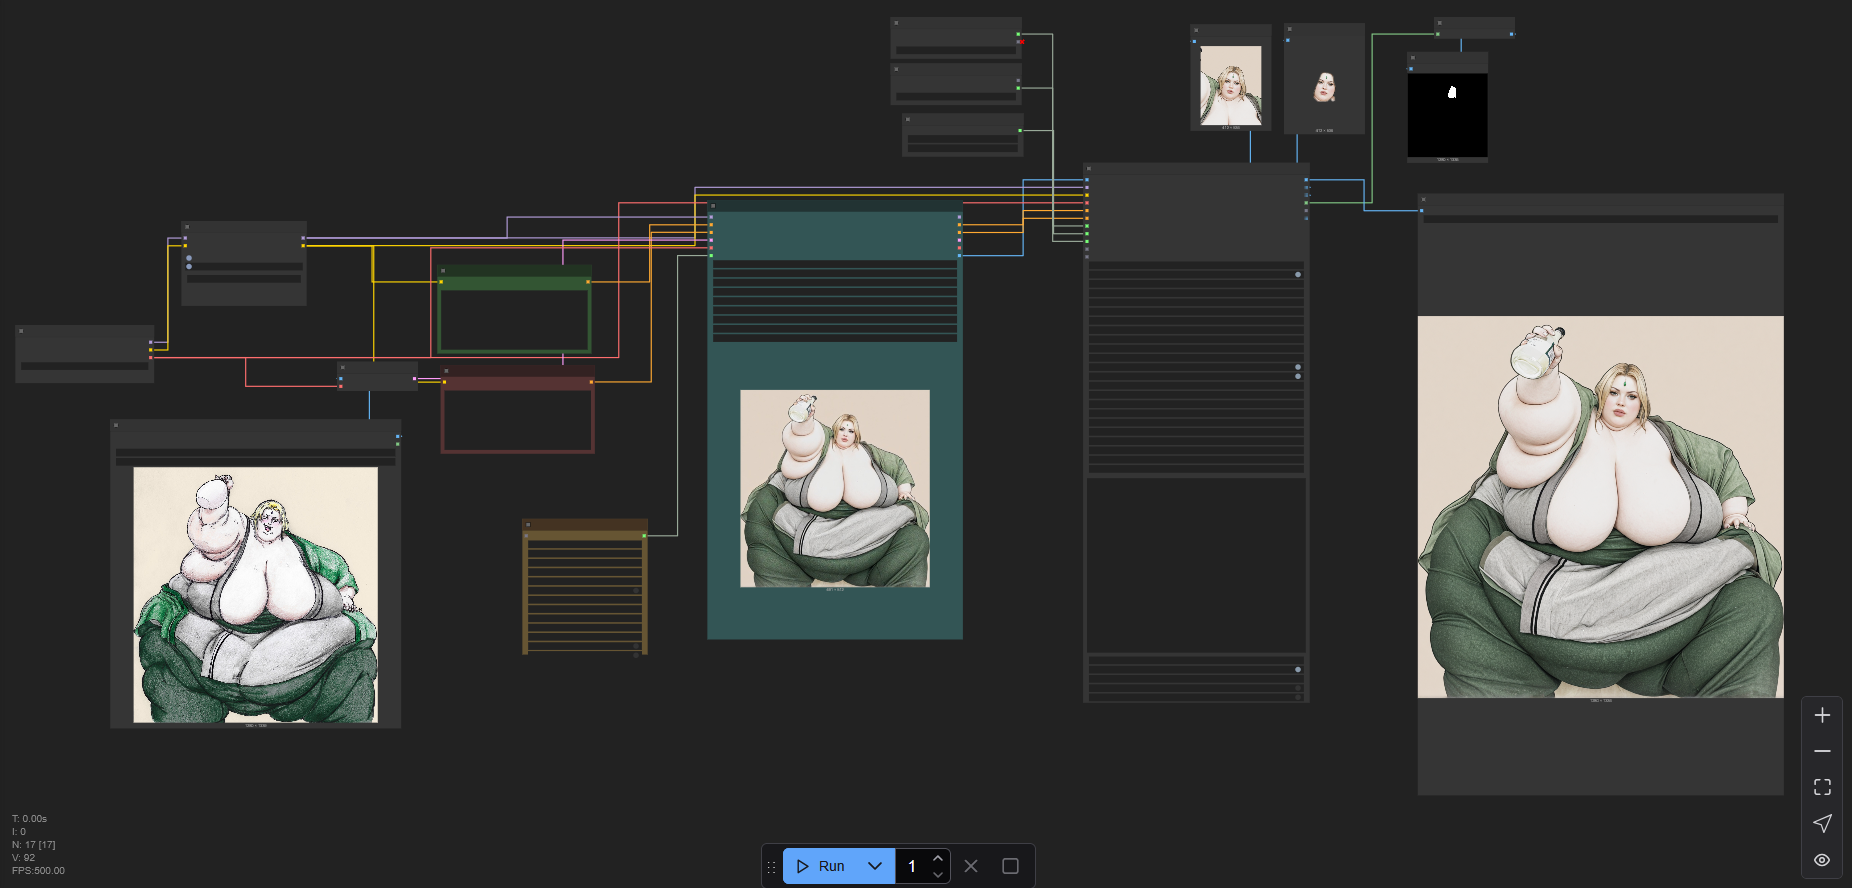Select the red-bordered node body
This screenshot has height=888, width=1852.
point(517,420)
